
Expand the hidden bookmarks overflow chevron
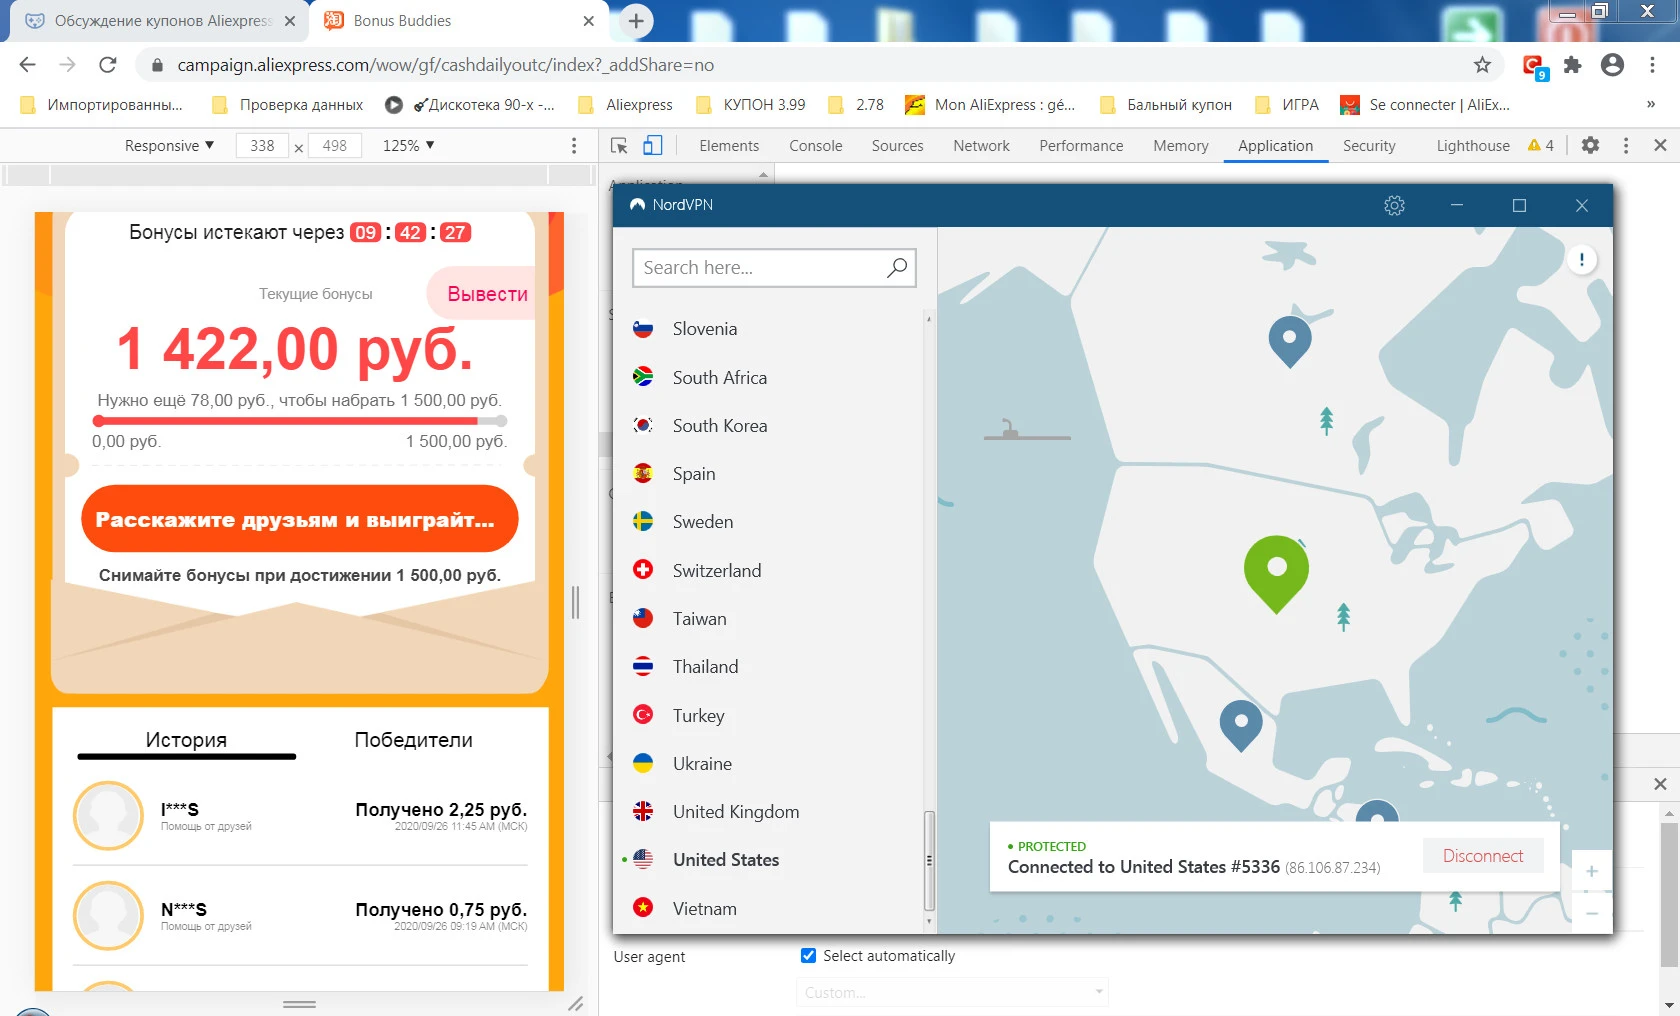pos(1651,104)
